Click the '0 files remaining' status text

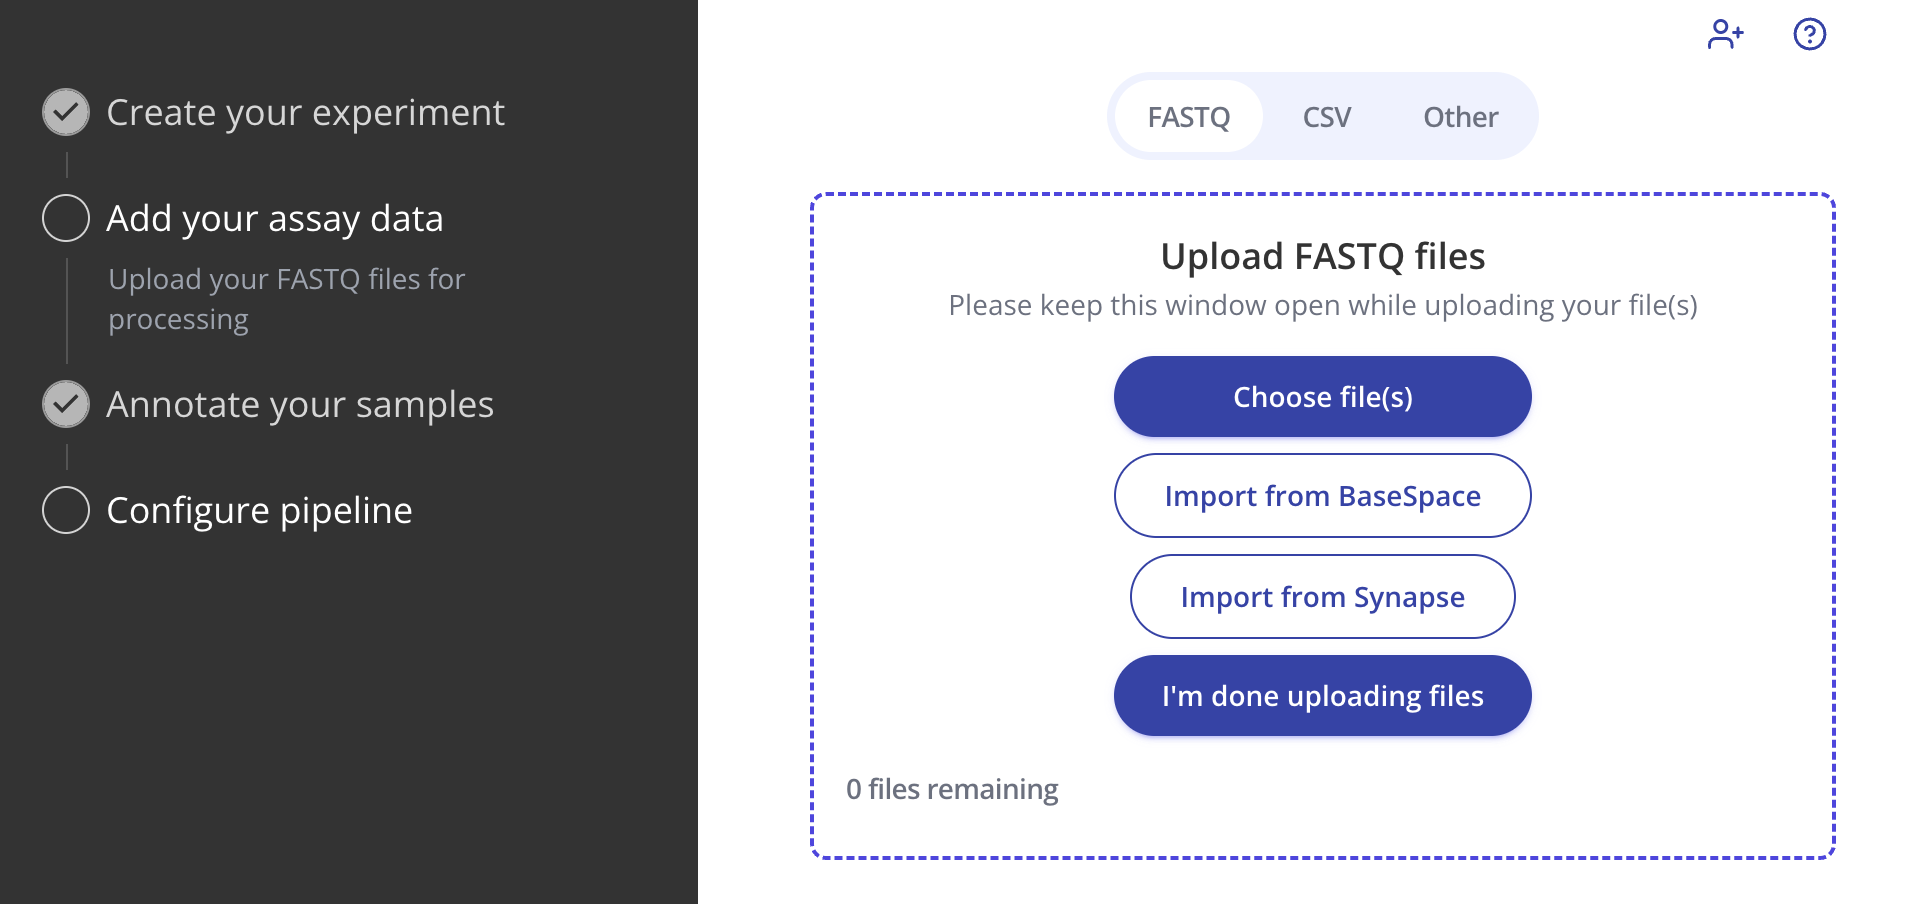[952, 789]
